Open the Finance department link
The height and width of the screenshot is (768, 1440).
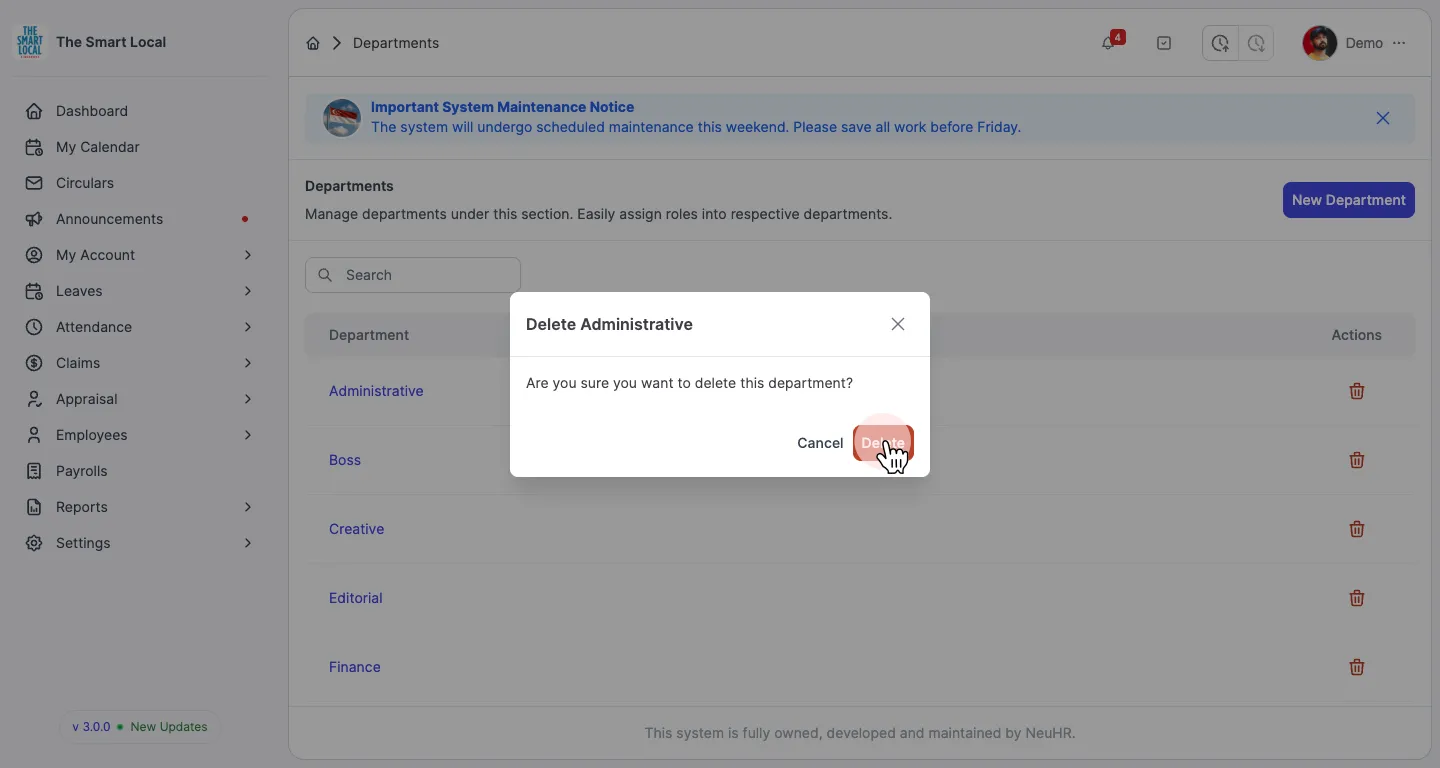(355, 667)
